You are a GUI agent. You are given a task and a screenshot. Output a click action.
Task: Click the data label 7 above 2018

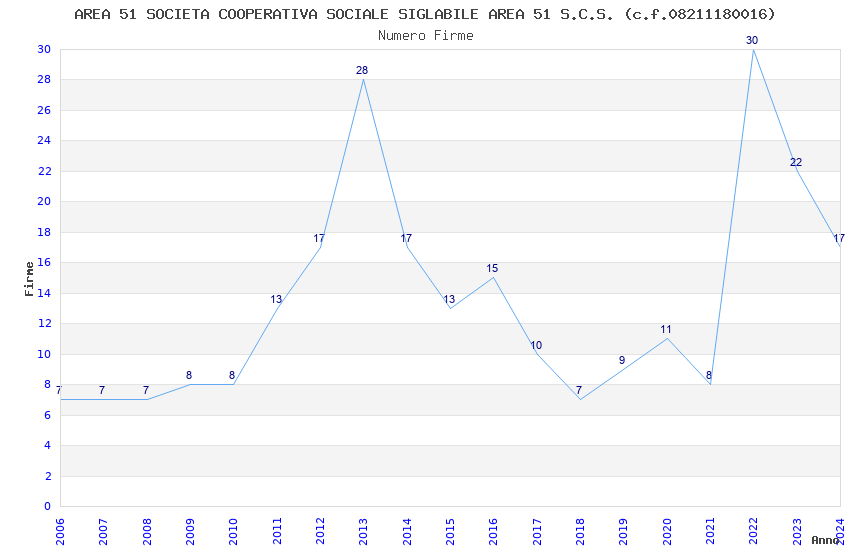579,390
